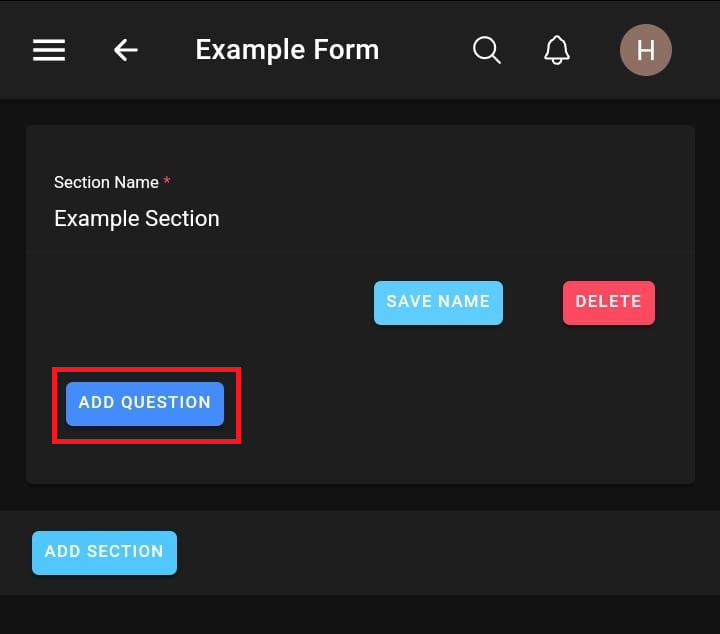Screen dimensions: 720x634
Task: Tap the three-line menu icon
Action: pos(49,50)
